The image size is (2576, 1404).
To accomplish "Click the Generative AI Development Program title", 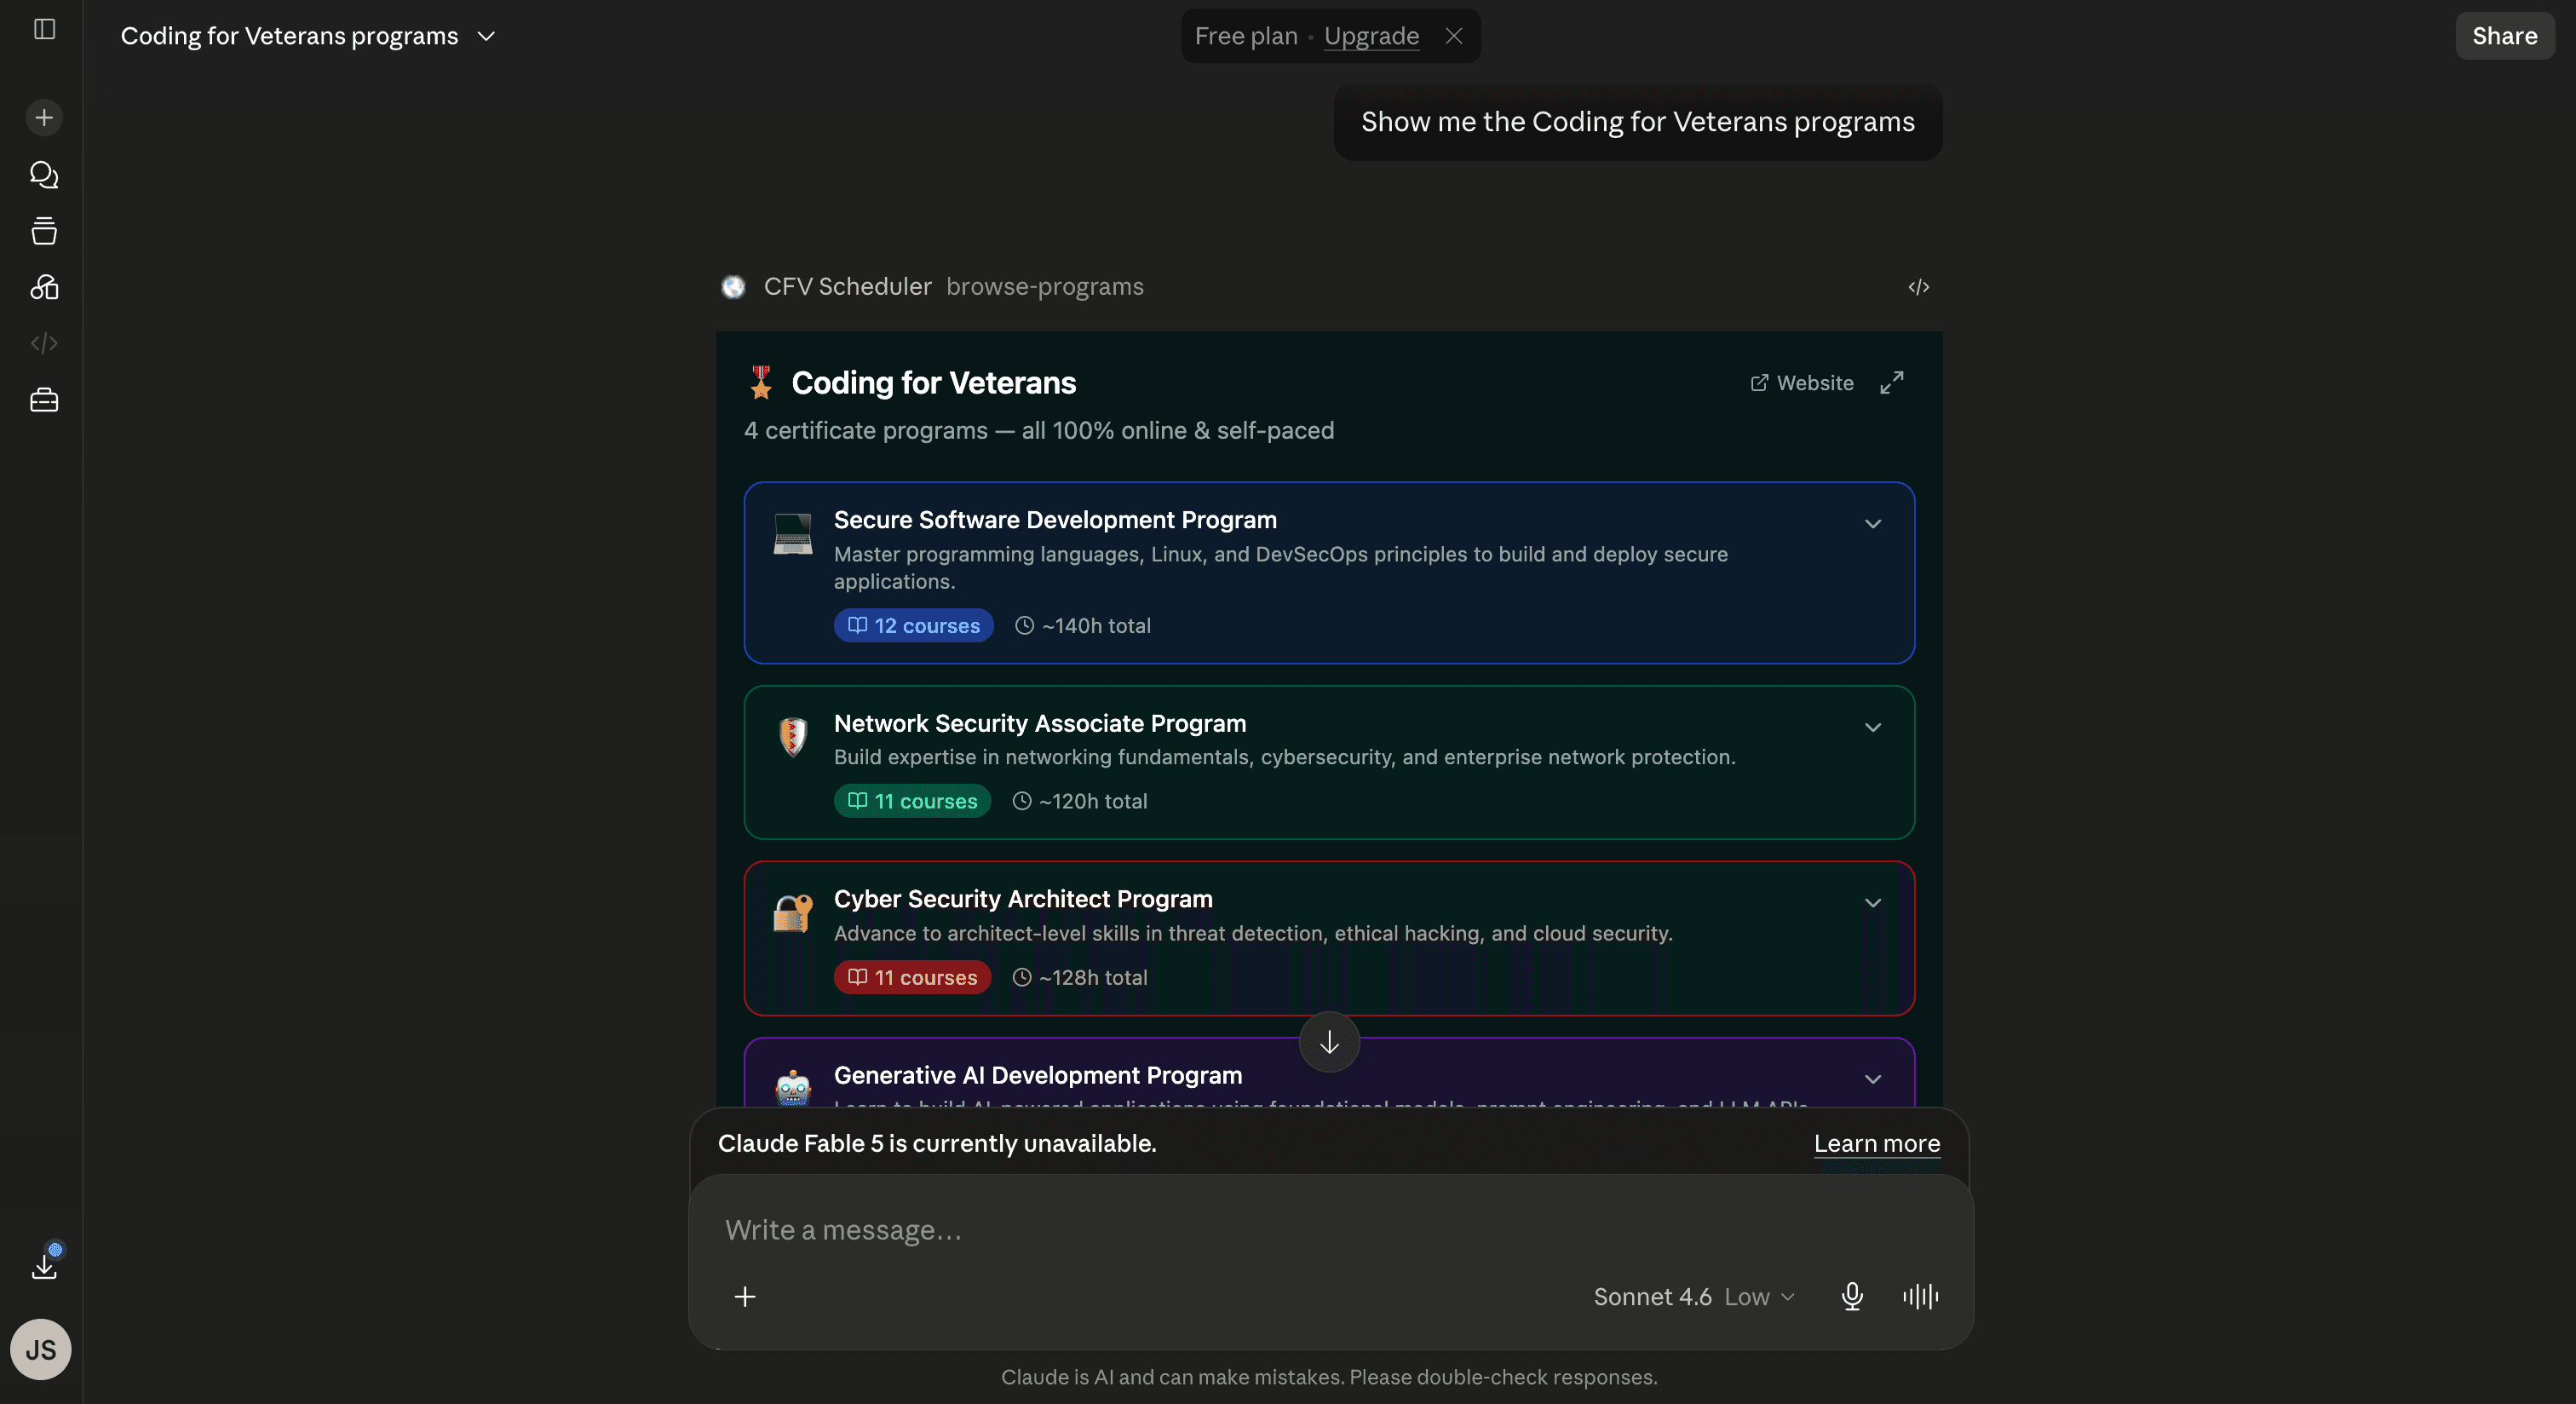I will tap(1038, 1075).
